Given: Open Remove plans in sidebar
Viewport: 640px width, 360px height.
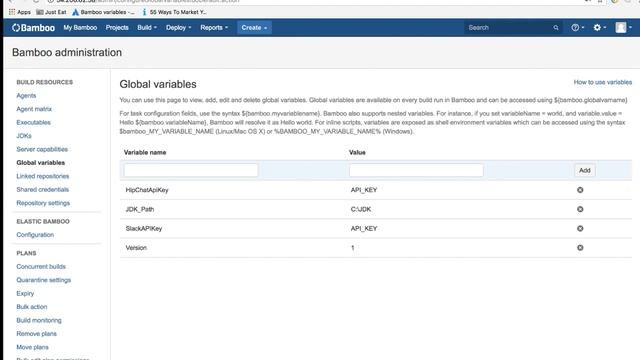Looking at the screenshot, I should click(x=36, y=333).
